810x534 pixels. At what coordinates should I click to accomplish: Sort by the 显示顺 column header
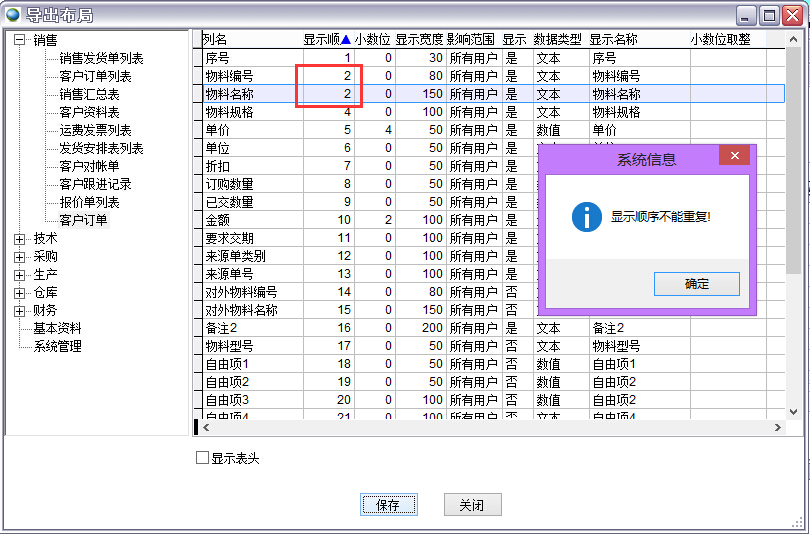click(x=326, y=40)
